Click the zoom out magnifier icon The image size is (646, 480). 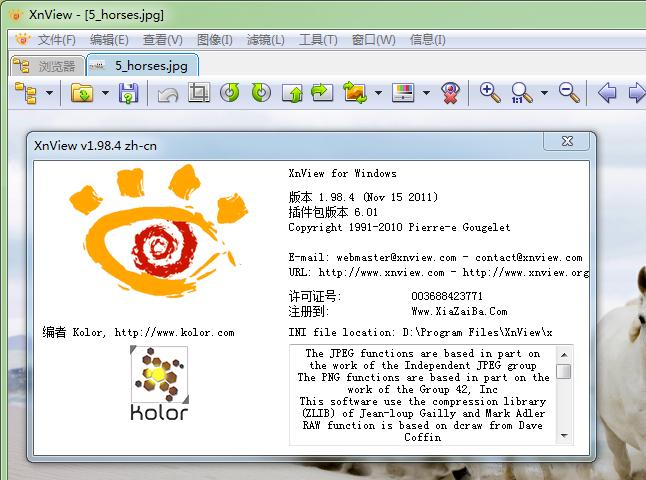coord(569,93)
